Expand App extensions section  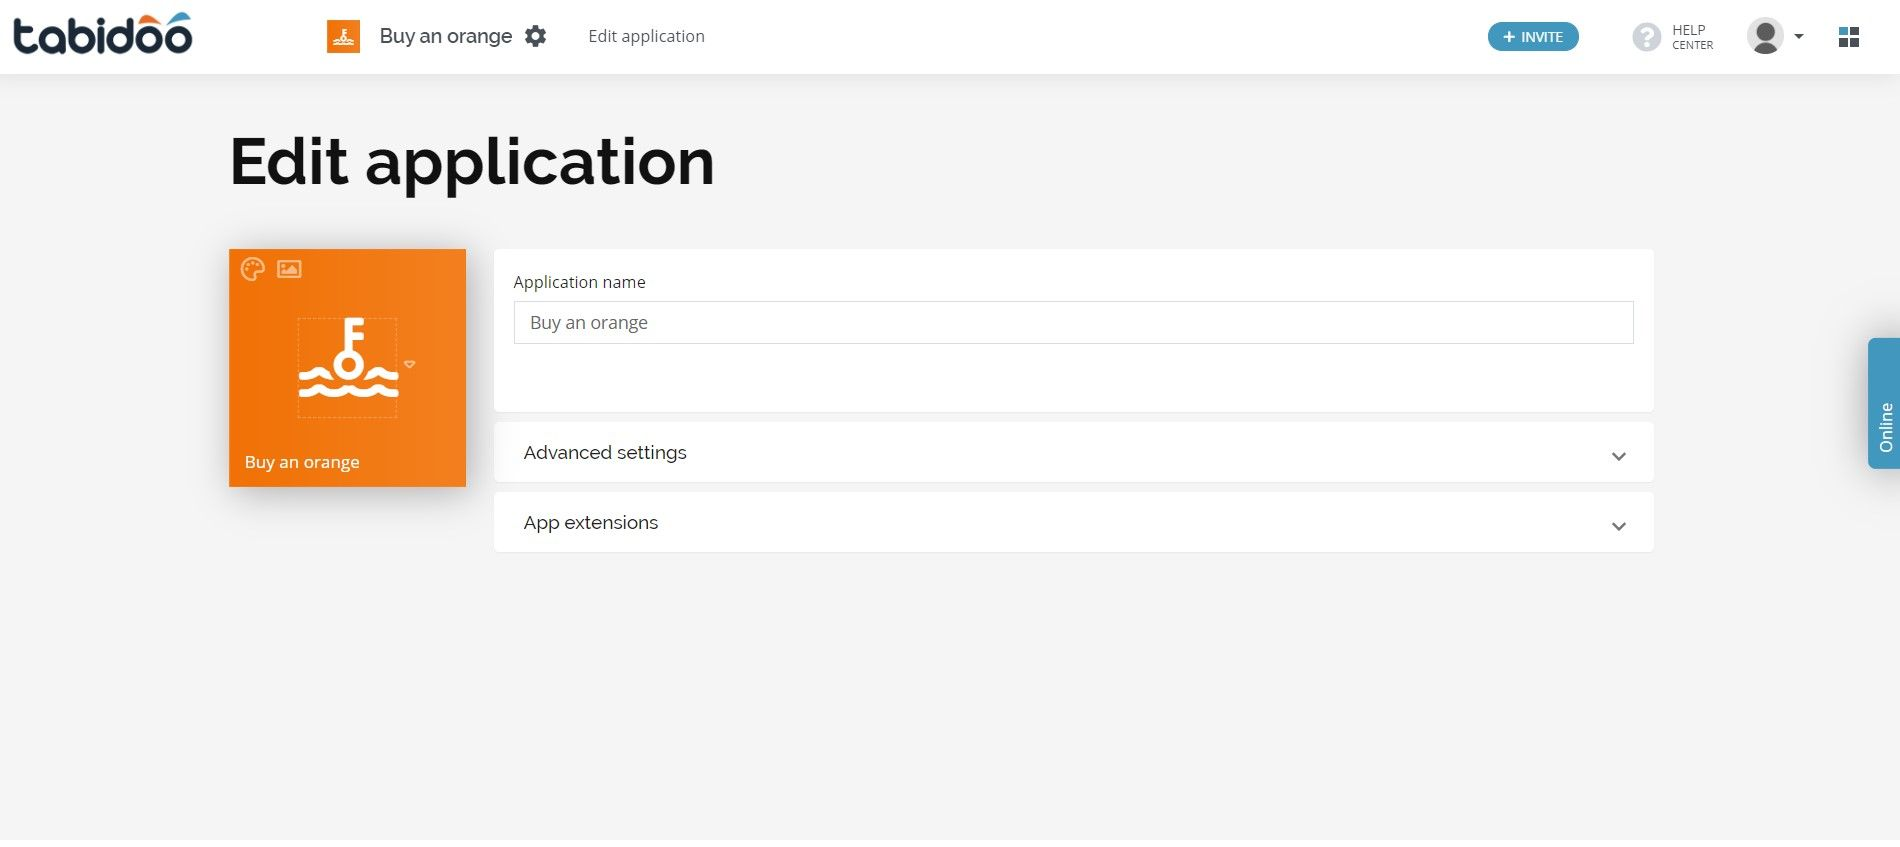(1073, 522)
